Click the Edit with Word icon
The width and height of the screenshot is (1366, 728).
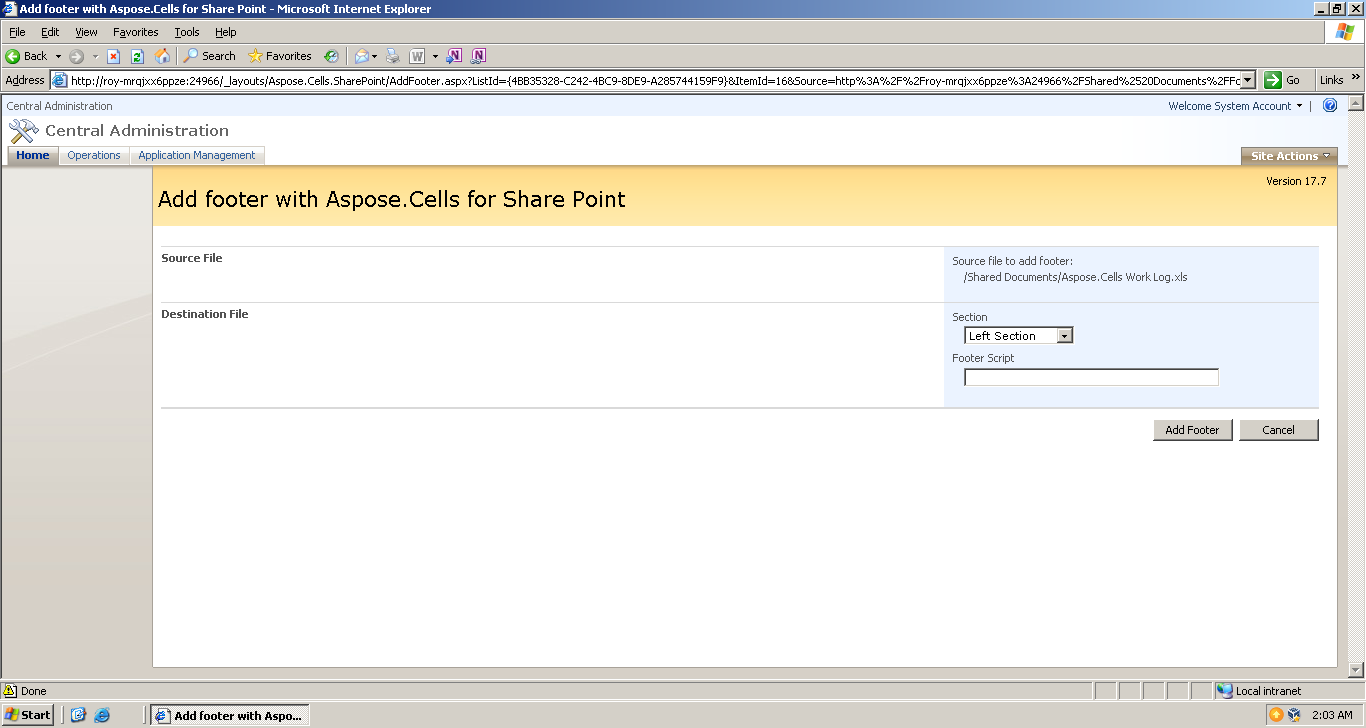(x=417, y=56)
